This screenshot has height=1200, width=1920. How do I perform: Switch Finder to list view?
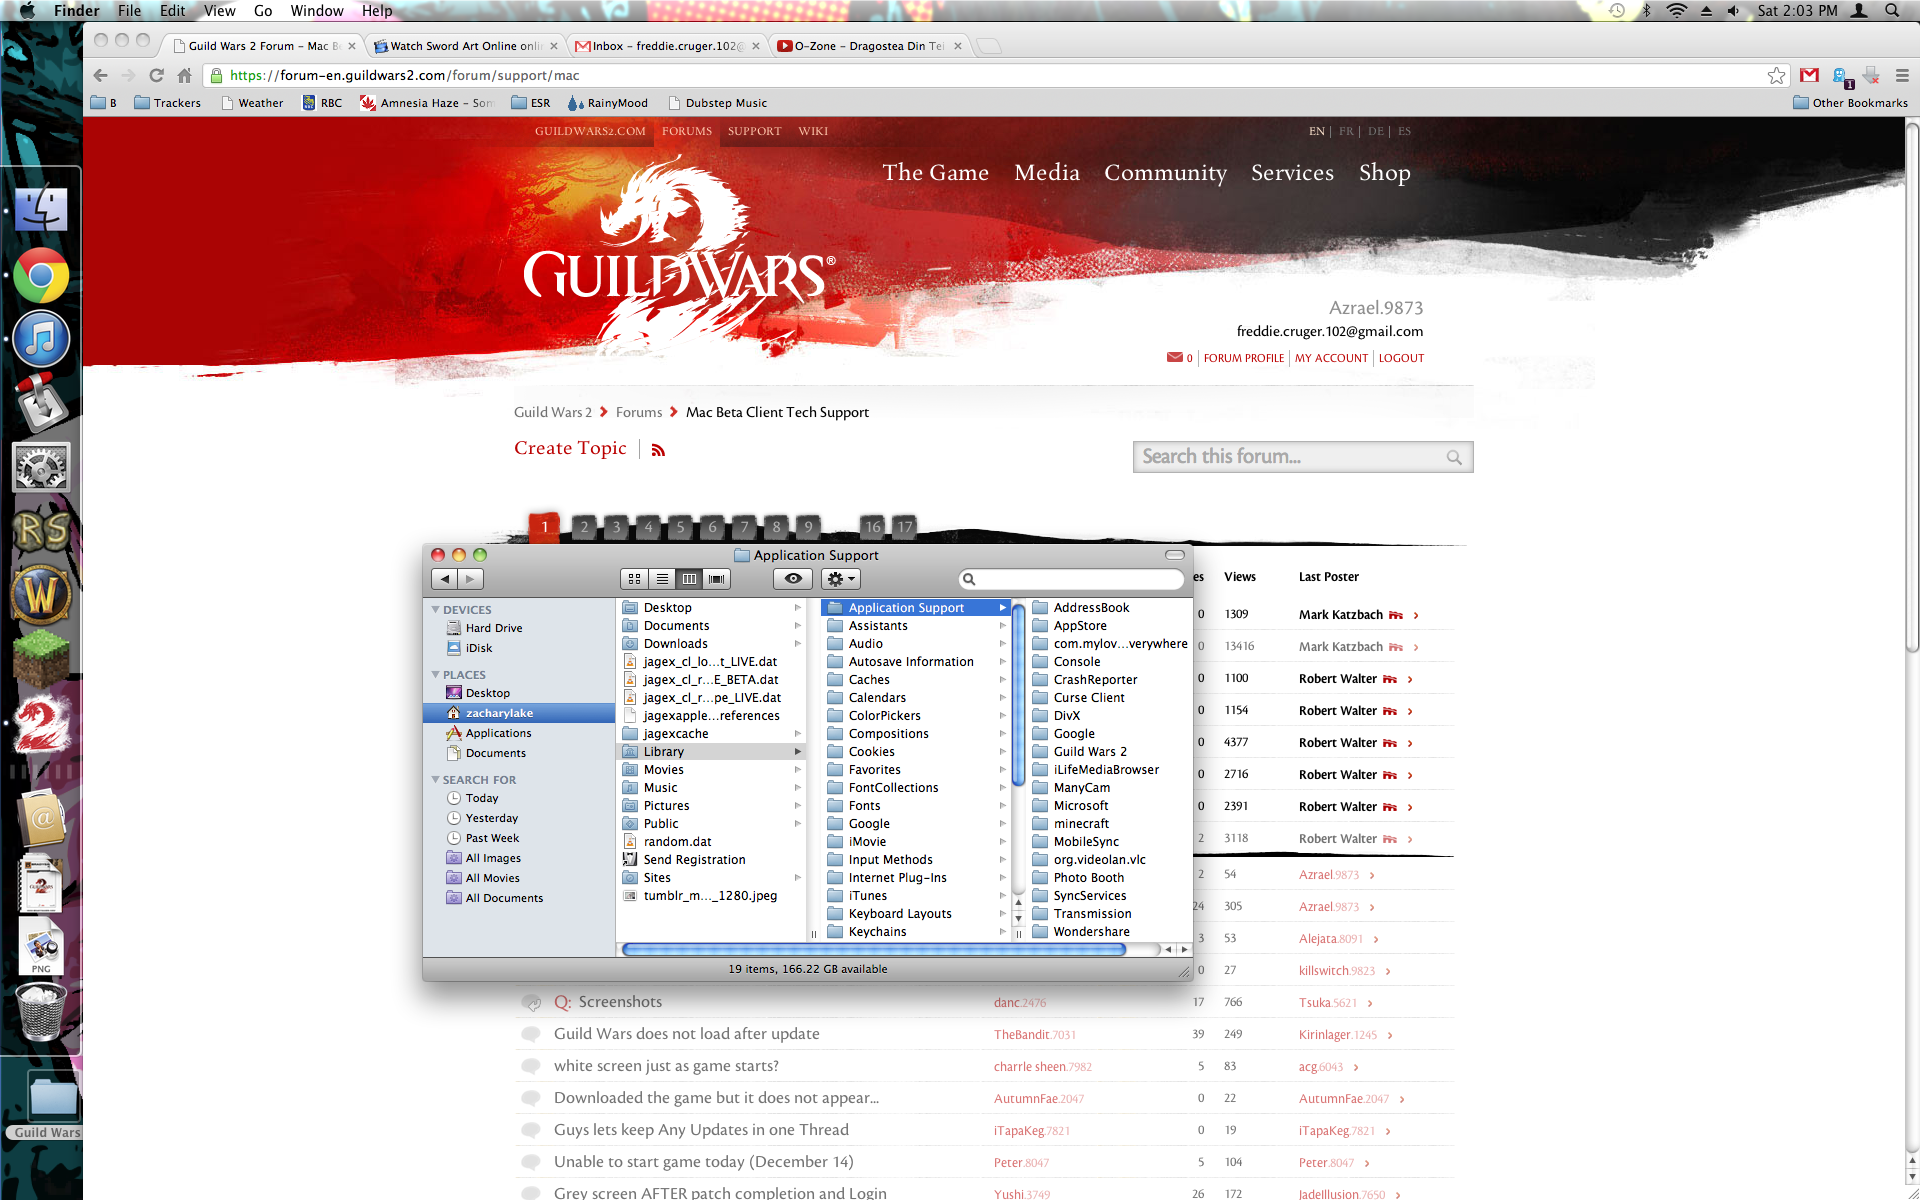[662, 579]
